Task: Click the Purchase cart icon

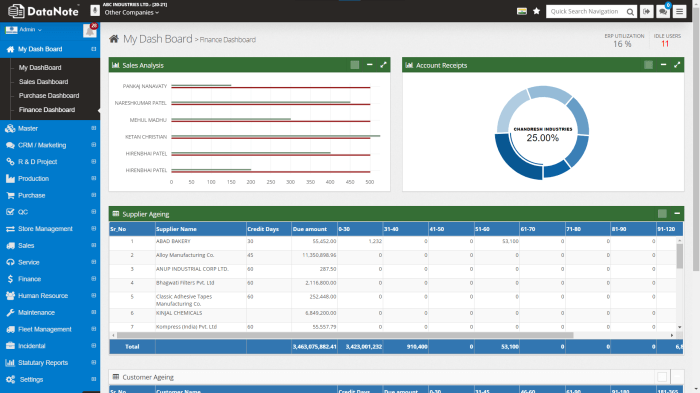Action: [x=10, y=195]
